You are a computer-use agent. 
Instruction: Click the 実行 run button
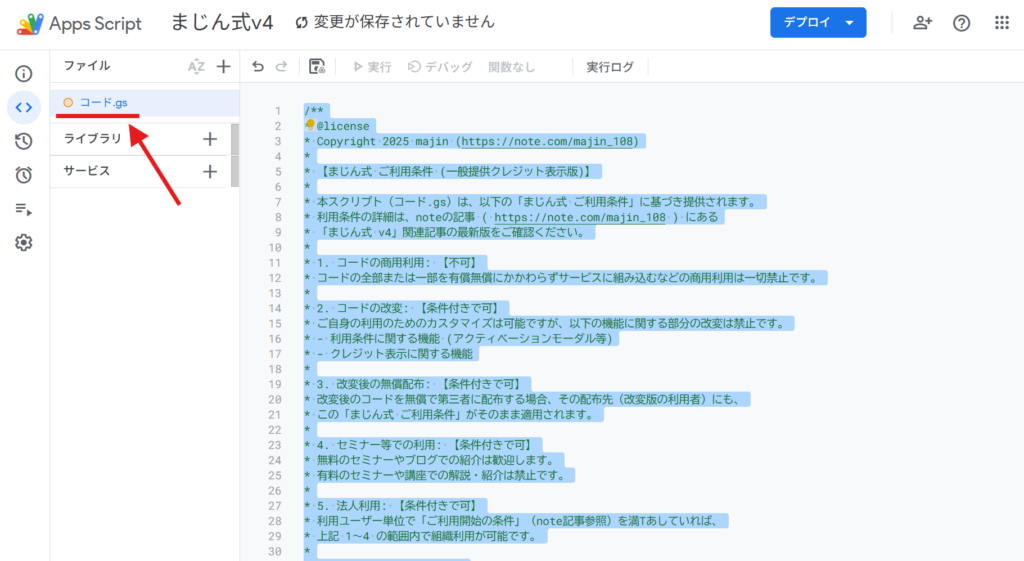pyautogui.click(x=371, y=67)
